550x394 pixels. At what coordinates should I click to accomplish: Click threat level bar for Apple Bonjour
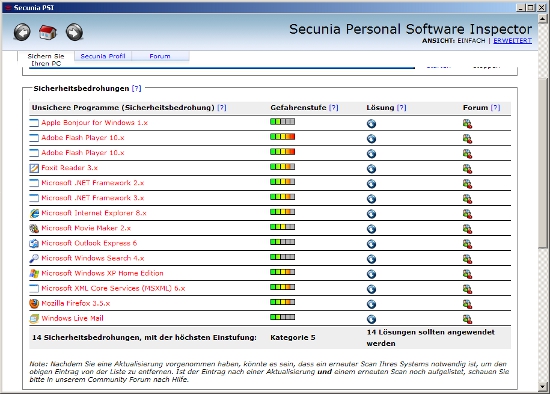pos(282,122)
